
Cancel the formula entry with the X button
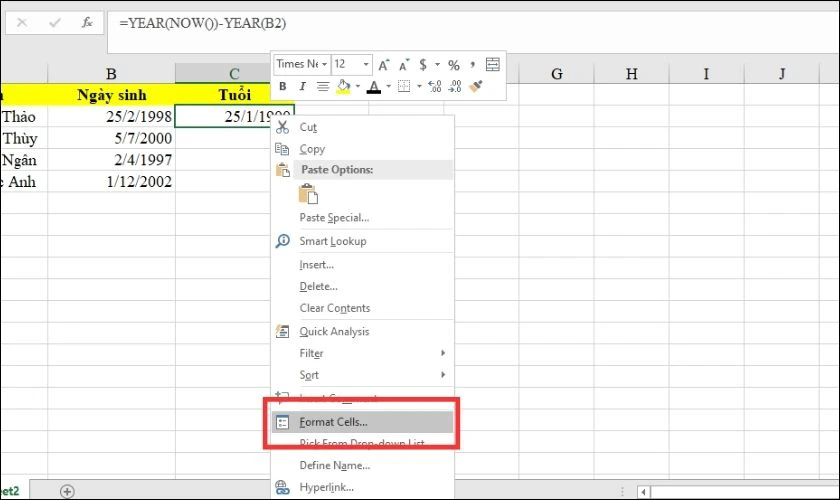click(x=22, y=23)
